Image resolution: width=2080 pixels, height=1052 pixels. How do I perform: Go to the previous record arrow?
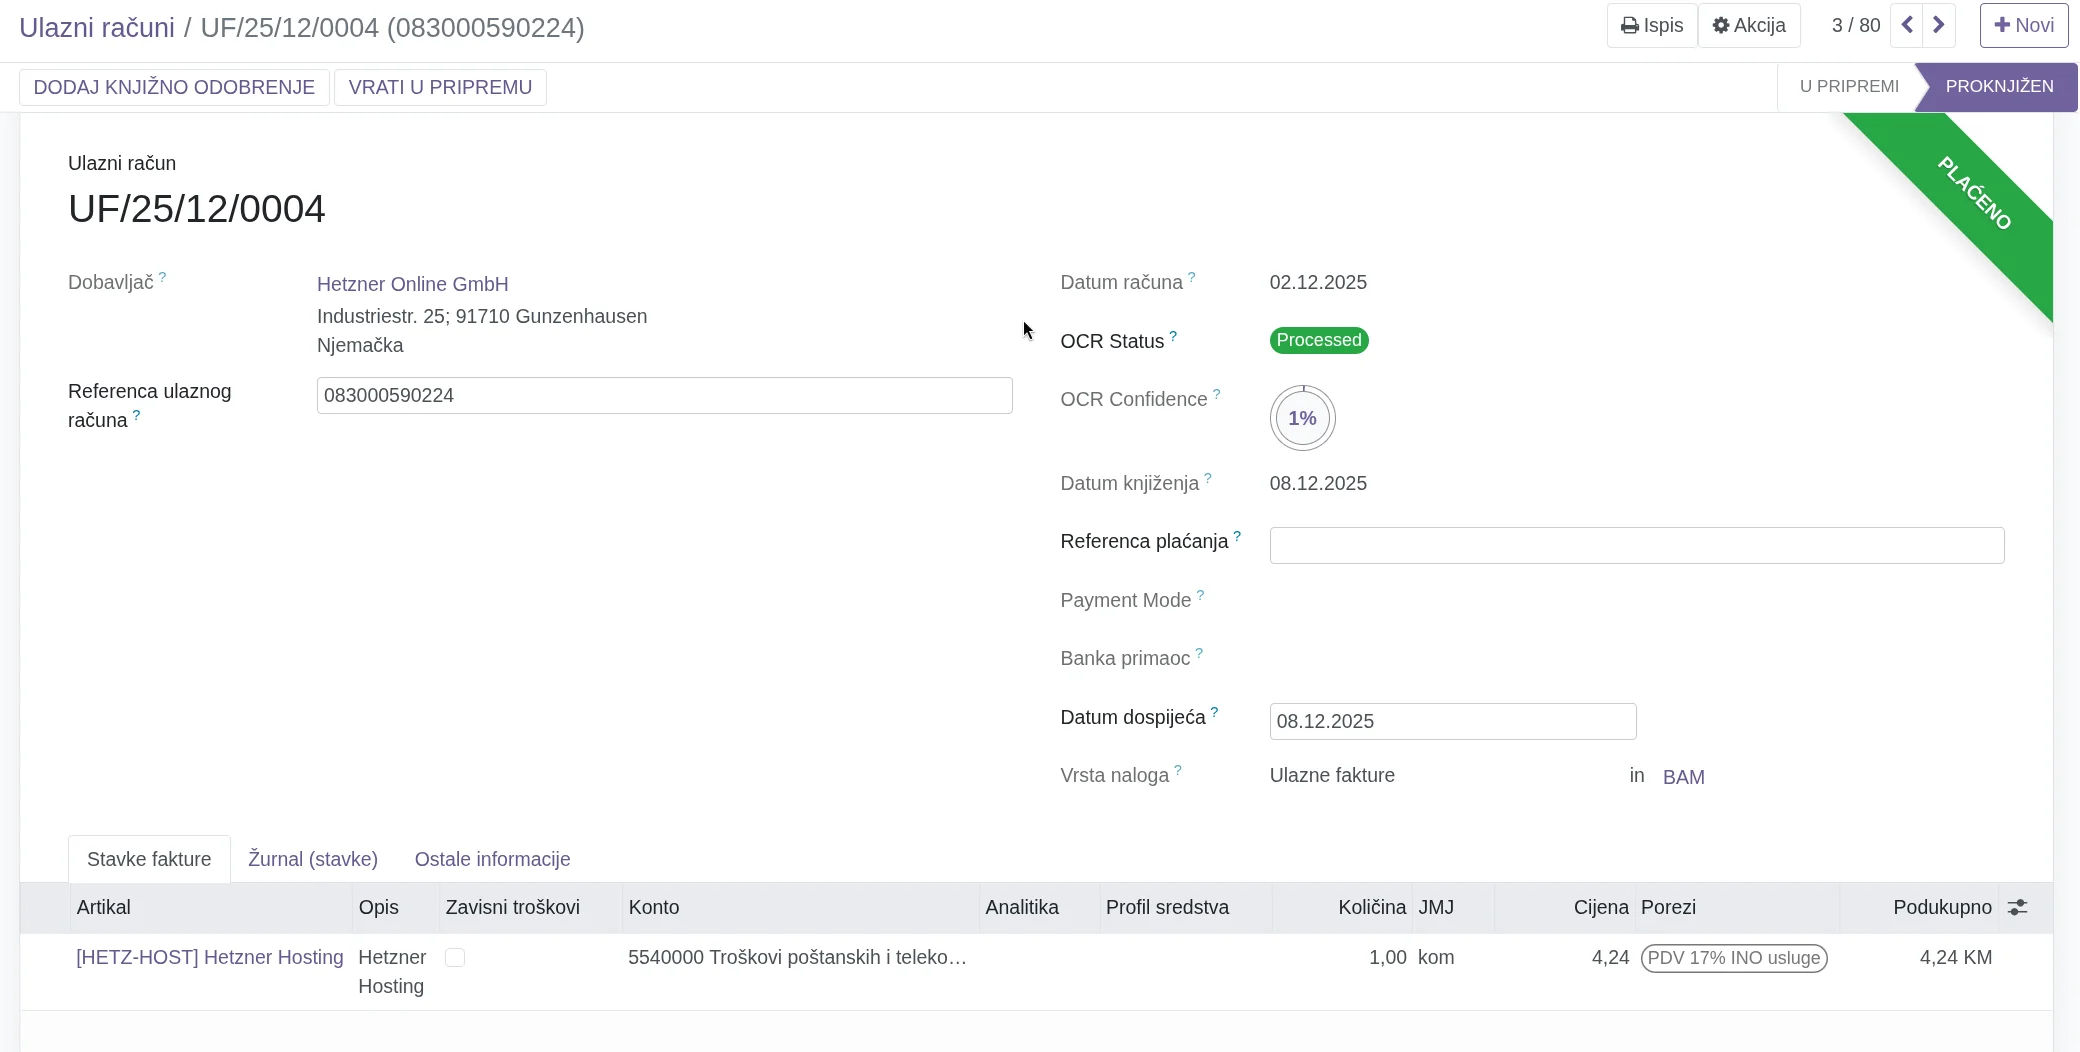(1907, 25)
